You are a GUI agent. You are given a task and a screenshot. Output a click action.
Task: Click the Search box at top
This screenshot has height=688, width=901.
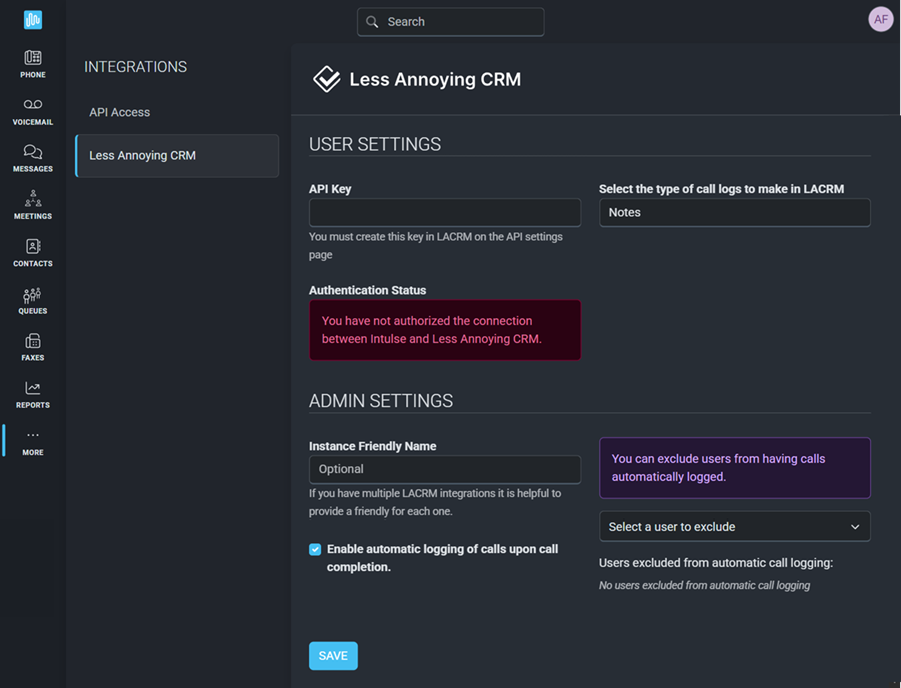coord(451,22)
